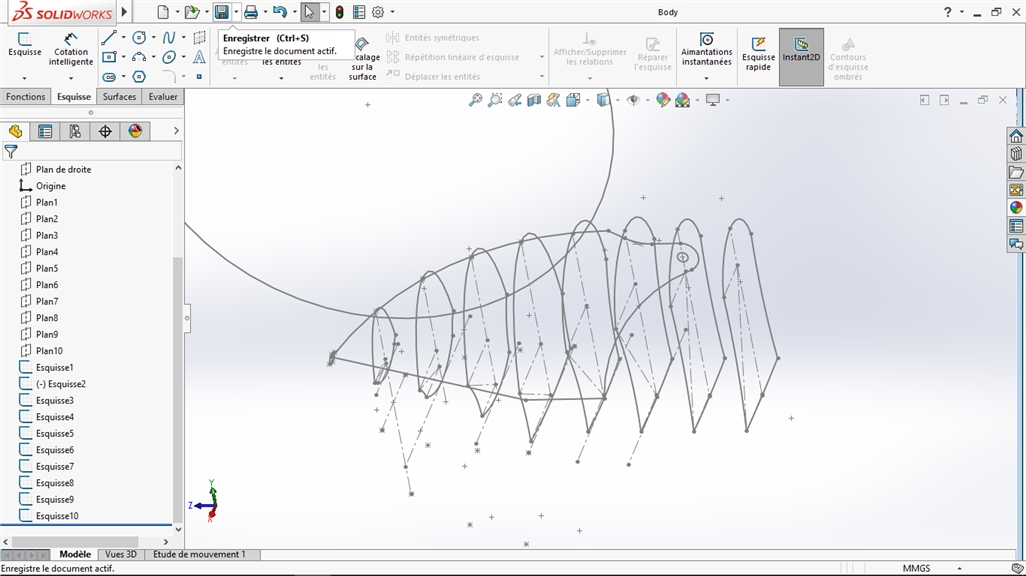Open the PropertyManager tab icon

point(45,132)
